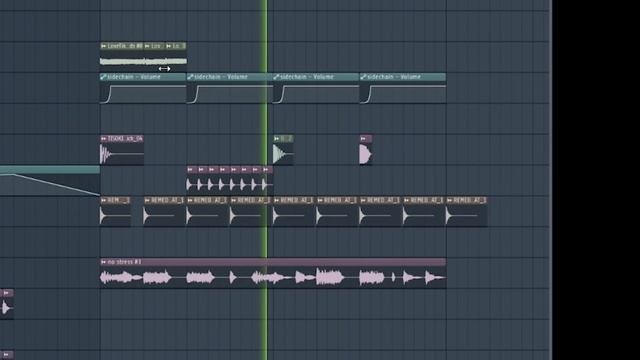This screenshot has width=640, height=360.
Task: Select the green clip waveform
Action: pos(283,154)
